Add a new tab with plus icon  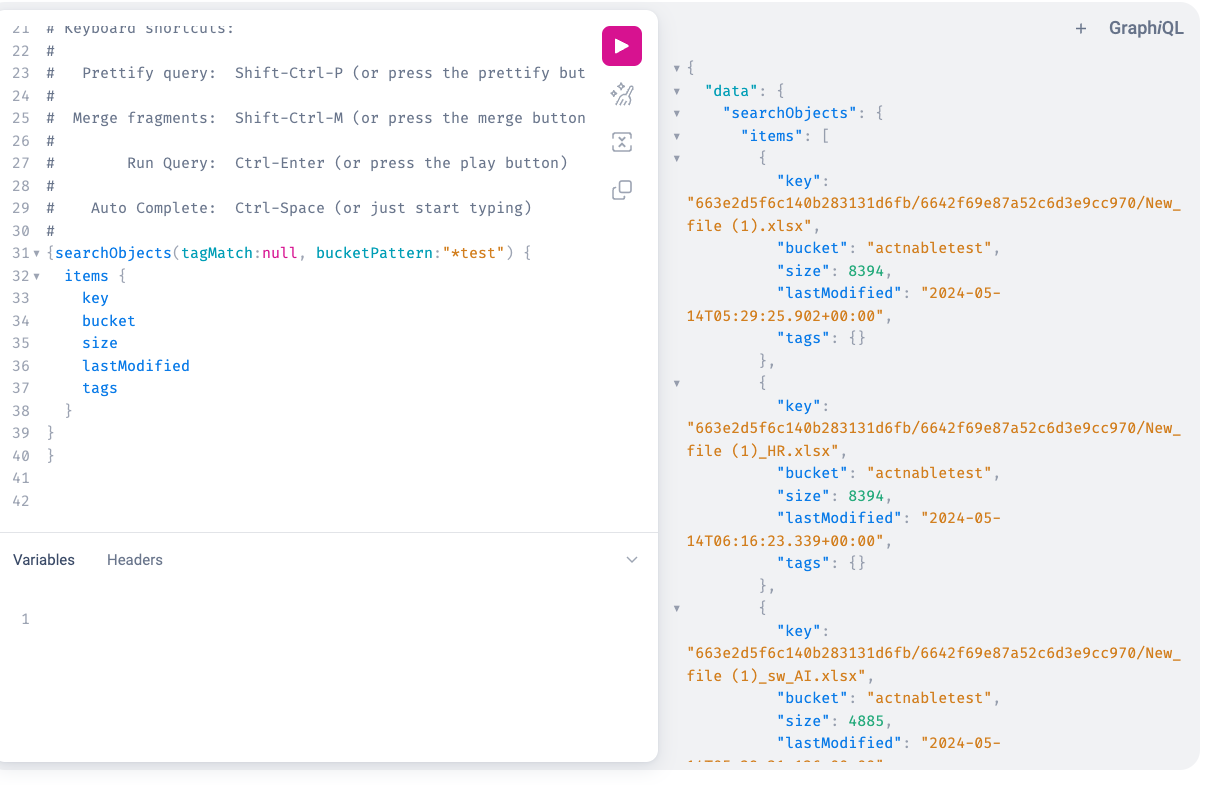1080,29
